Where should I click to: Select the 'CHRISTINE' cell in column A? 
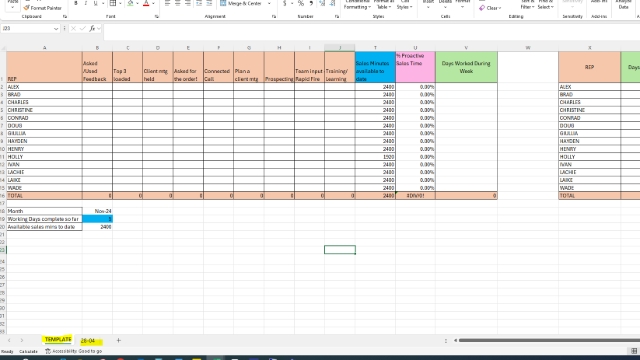click(44, 110)
